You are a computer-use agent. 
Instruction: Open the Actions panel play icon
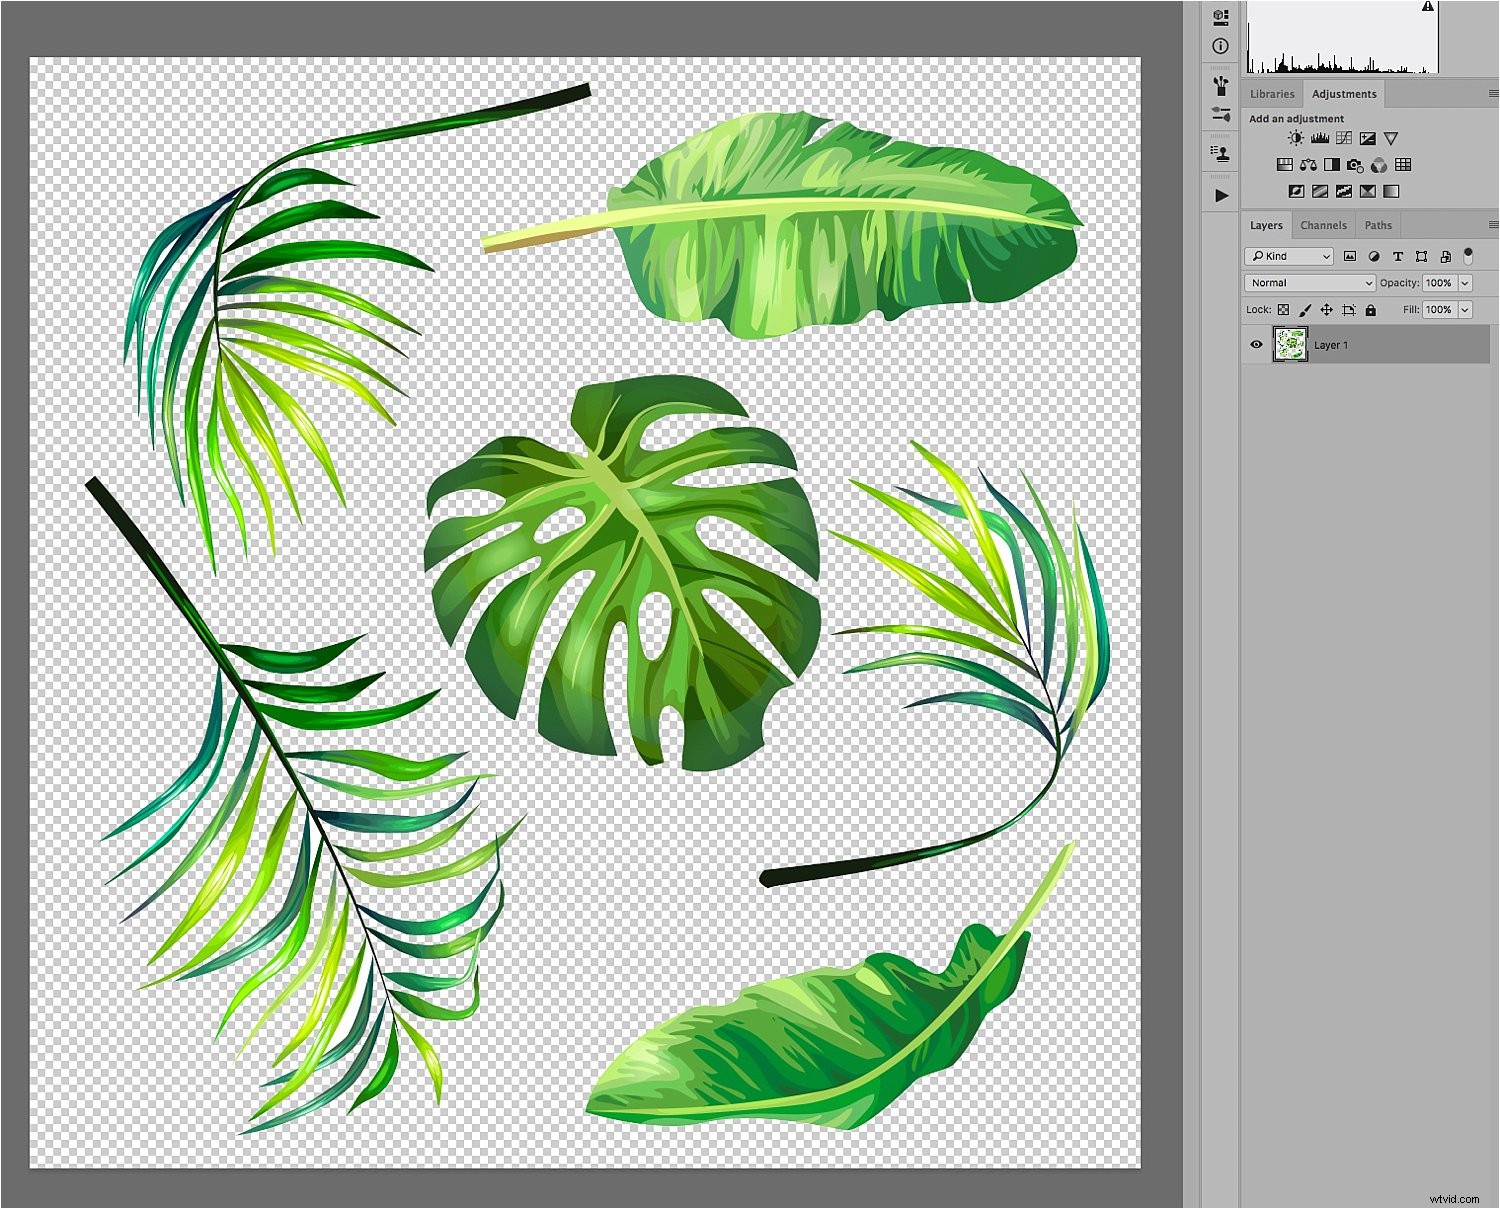[1221, 196]
